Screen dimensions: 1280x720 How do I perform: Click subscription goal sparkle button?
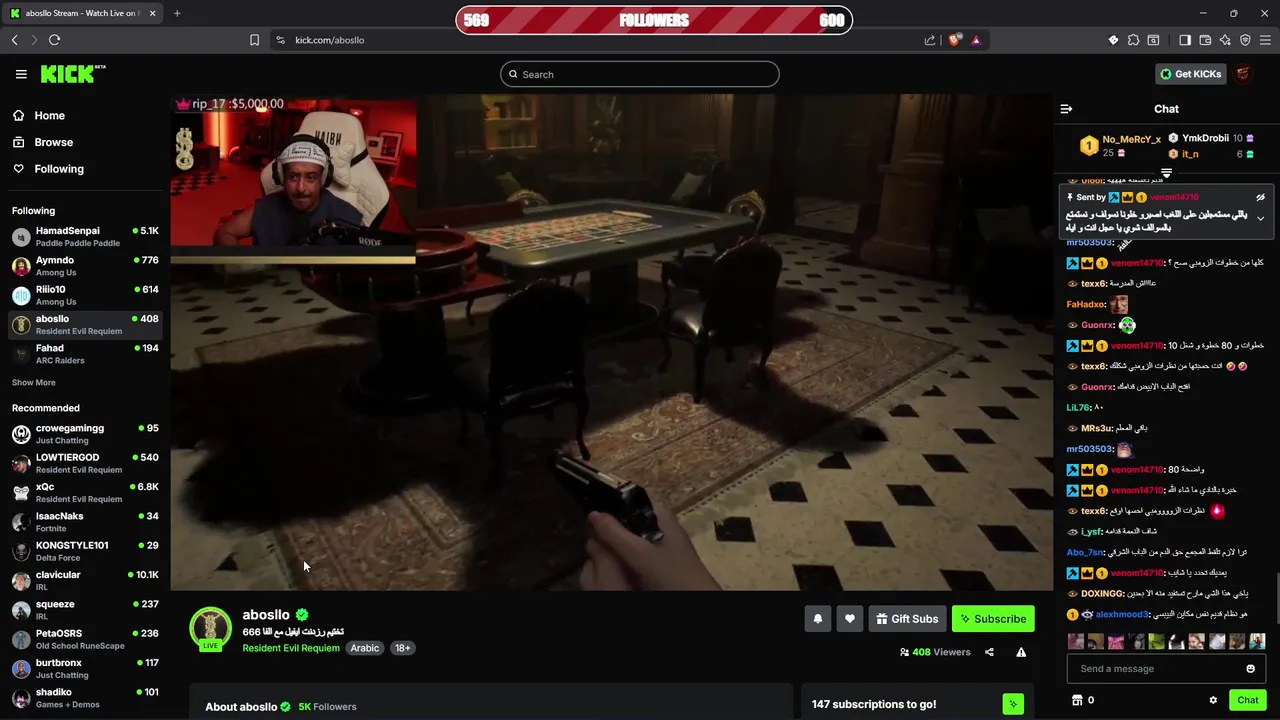(x=1013, y=704)
